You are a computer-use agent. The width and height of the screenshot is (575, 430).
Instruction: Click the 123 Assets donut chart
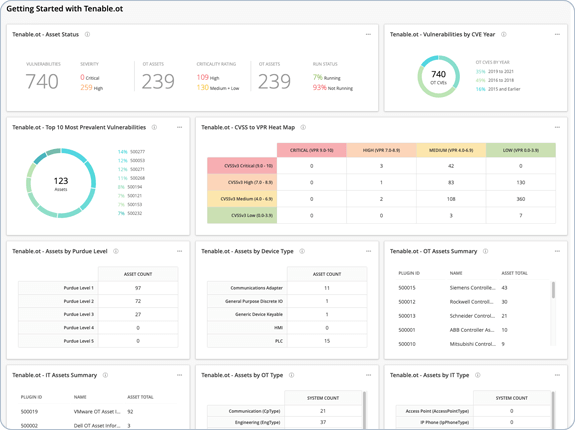pyautogui.click(x=61, y=183)
